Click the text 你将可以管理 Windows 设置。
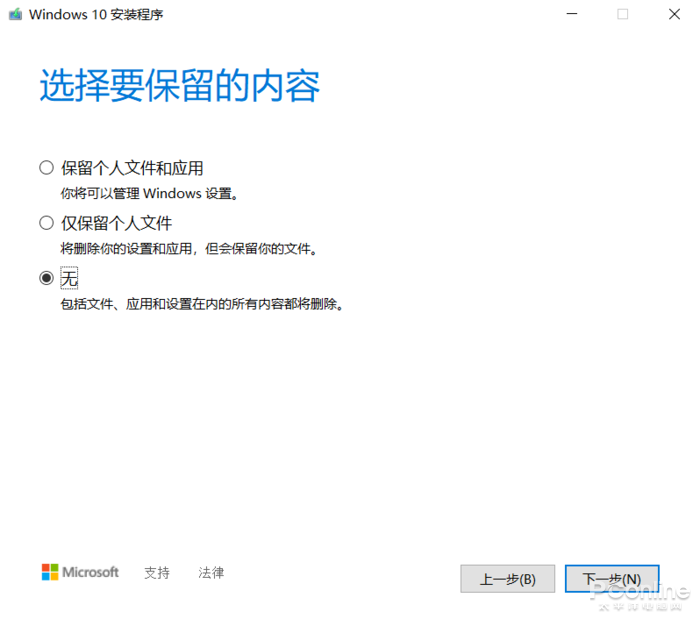This screenshot has width=700, height=619. pyautogui.click(x=150, y=194)
